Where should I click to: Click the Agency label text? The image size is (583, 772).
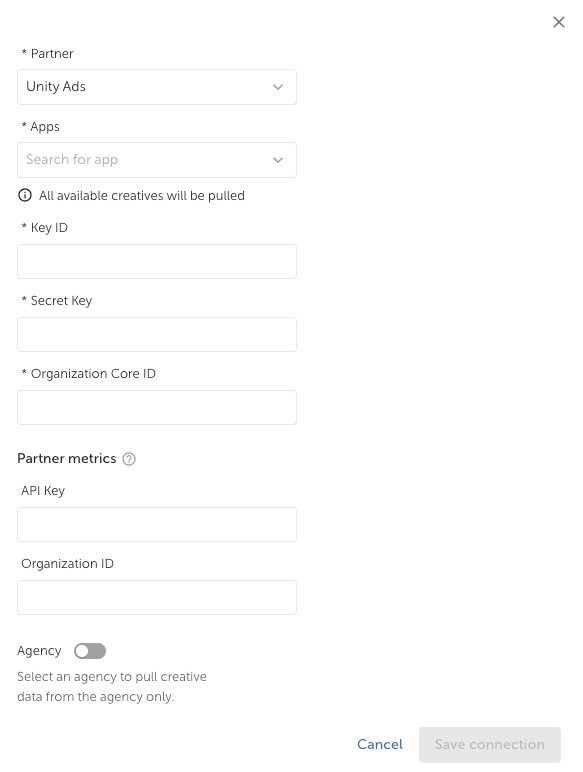click(39, 651)
